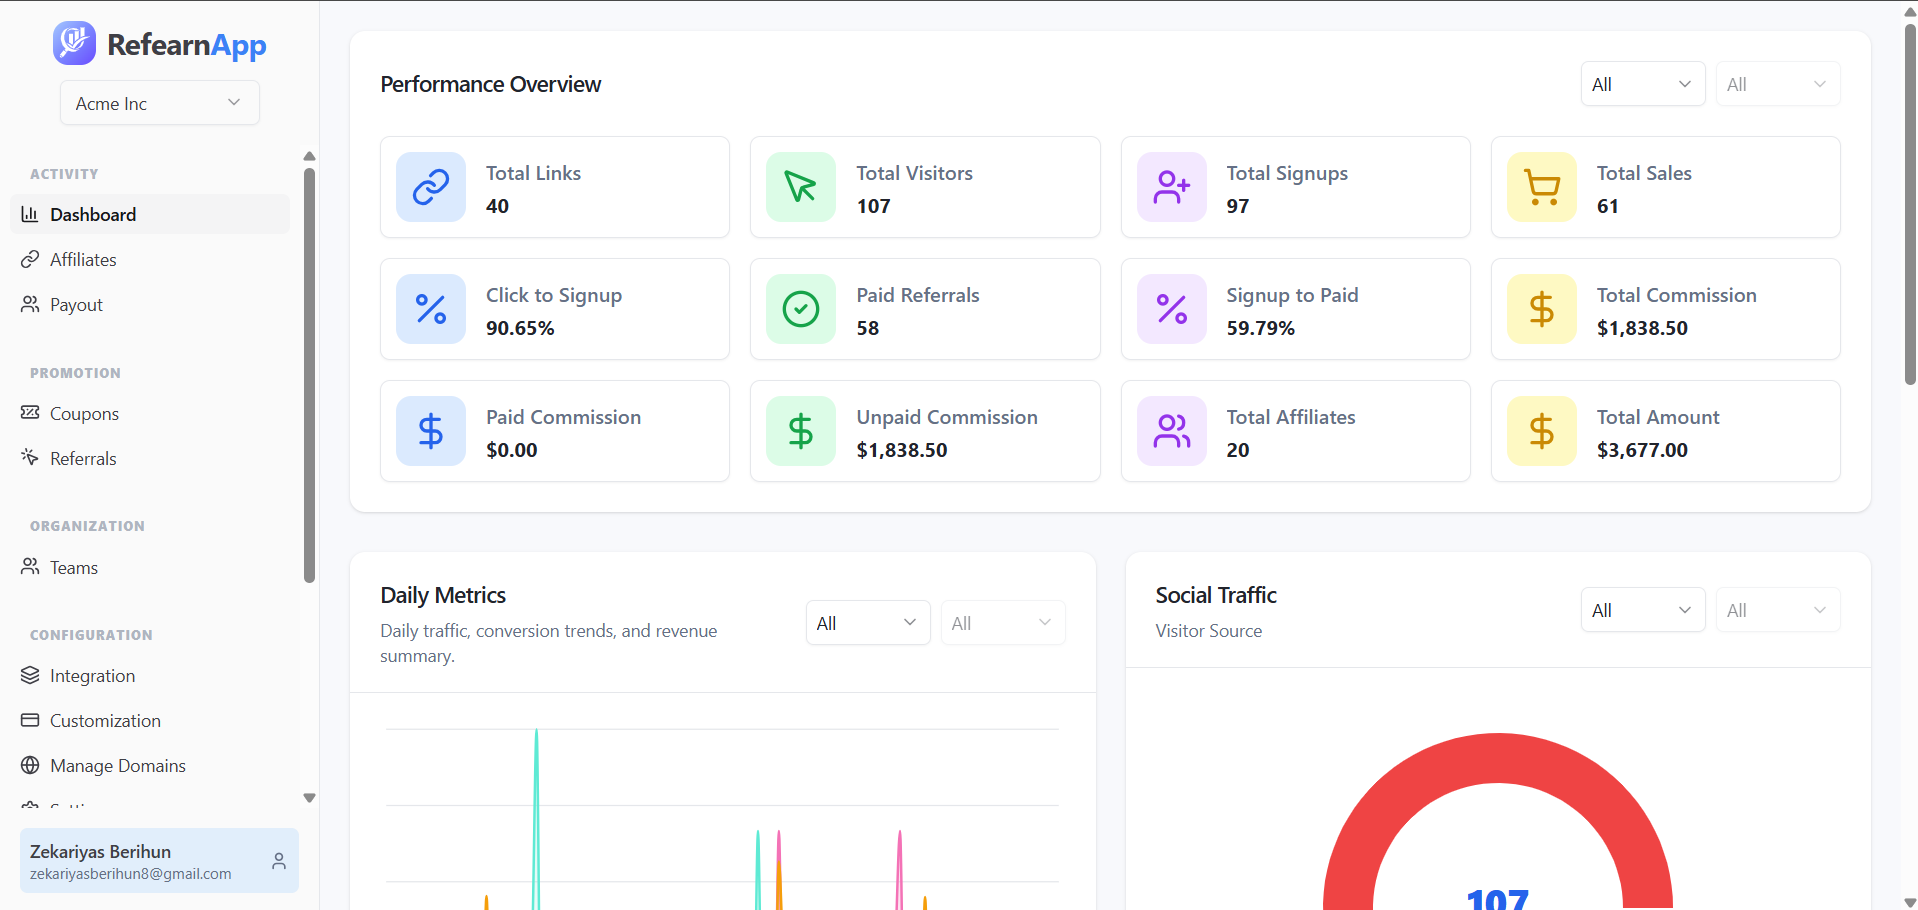Image resolution: width=1918 pixels, height=910 pixels.
Task: Click the Total Commission card
Action: click(x=1665, y=309)
